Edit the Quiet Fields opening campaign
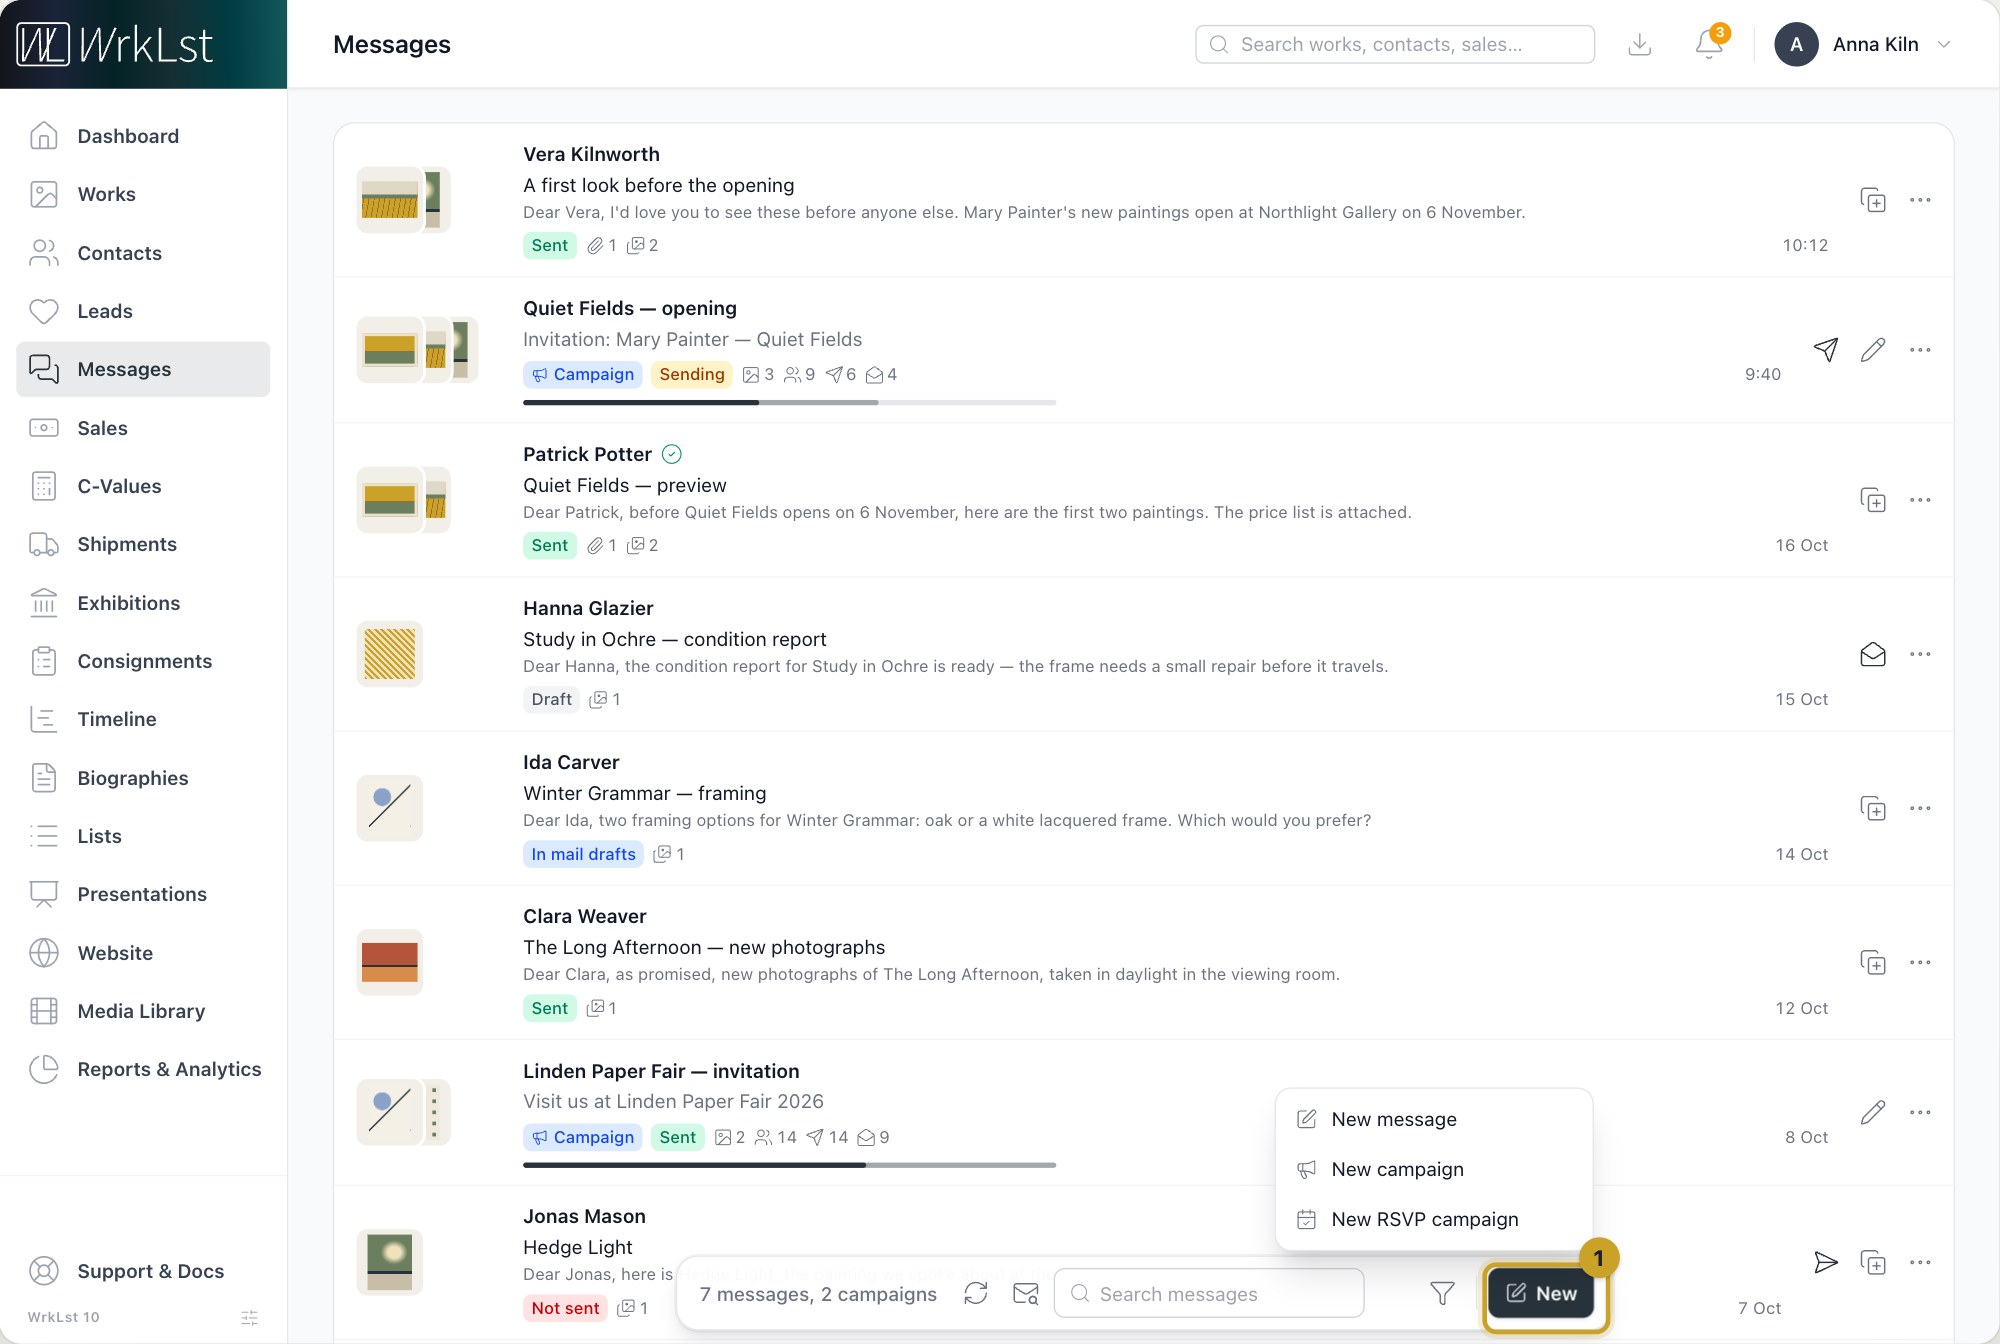The width and height of the screenshot is (2000, 1344). point(1873,349)
